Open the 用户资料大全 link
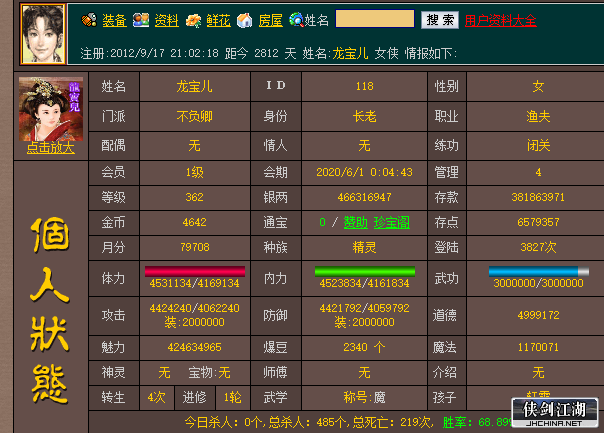The width and height of the screenshot is (604, 433). pyautogui.click(x=500, y=20)
